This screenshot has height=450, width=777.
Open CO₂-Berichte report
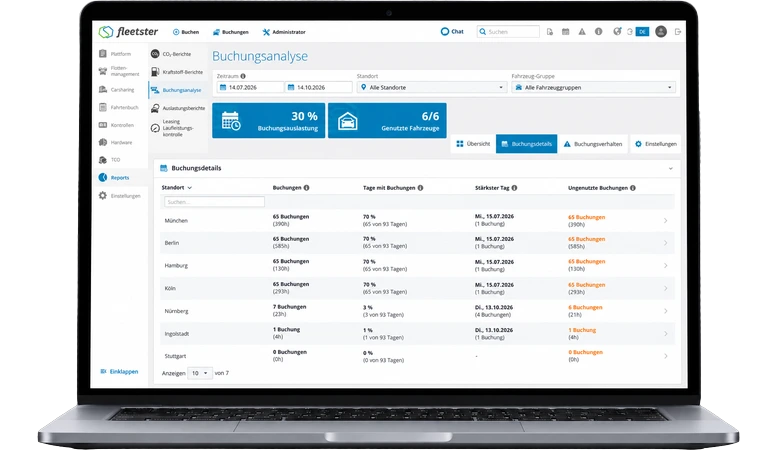(171, 54)
